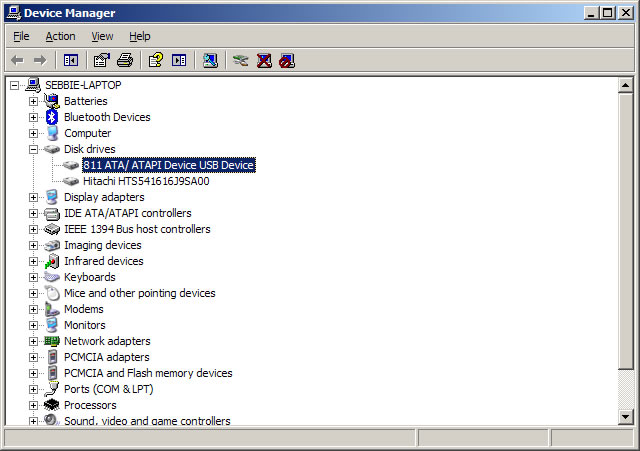Expand the Imaging devices category

click(x=33, y=245)
